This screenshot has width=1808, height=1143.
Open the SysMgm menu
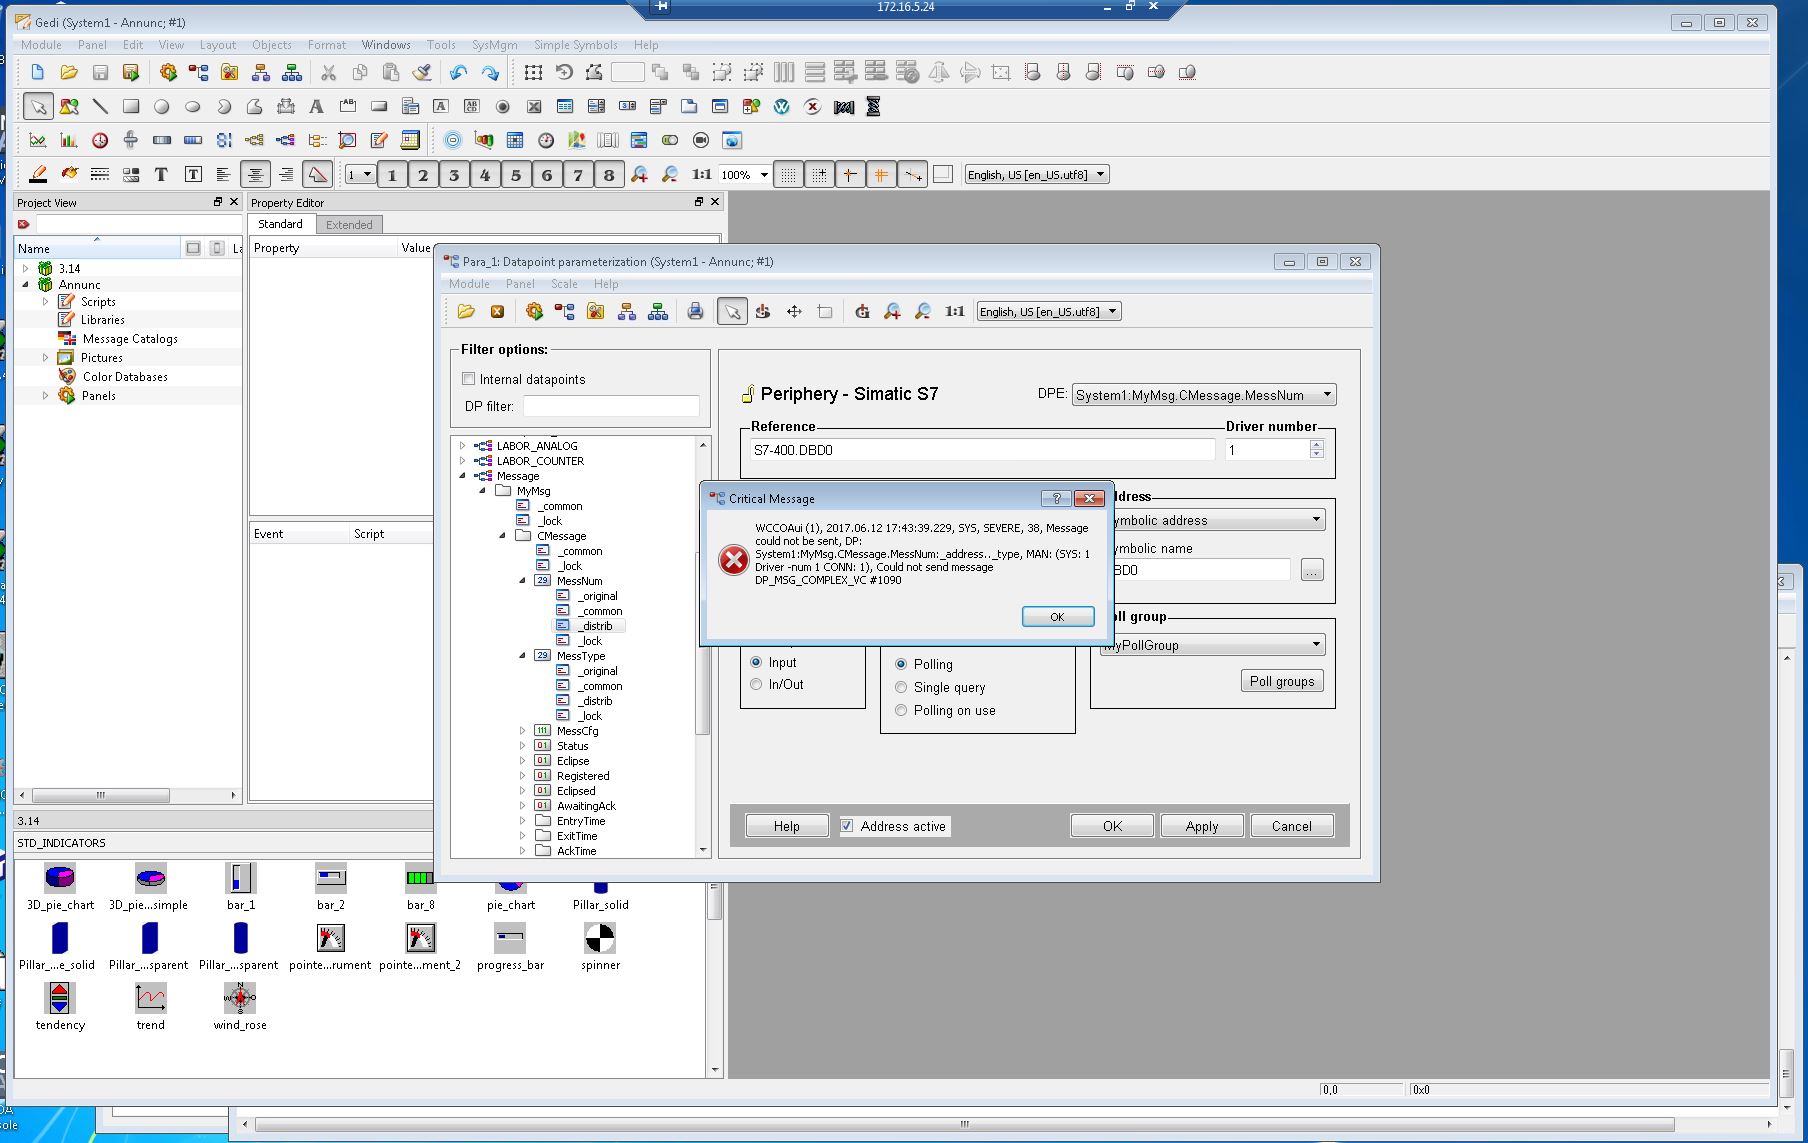click(494, 45)
